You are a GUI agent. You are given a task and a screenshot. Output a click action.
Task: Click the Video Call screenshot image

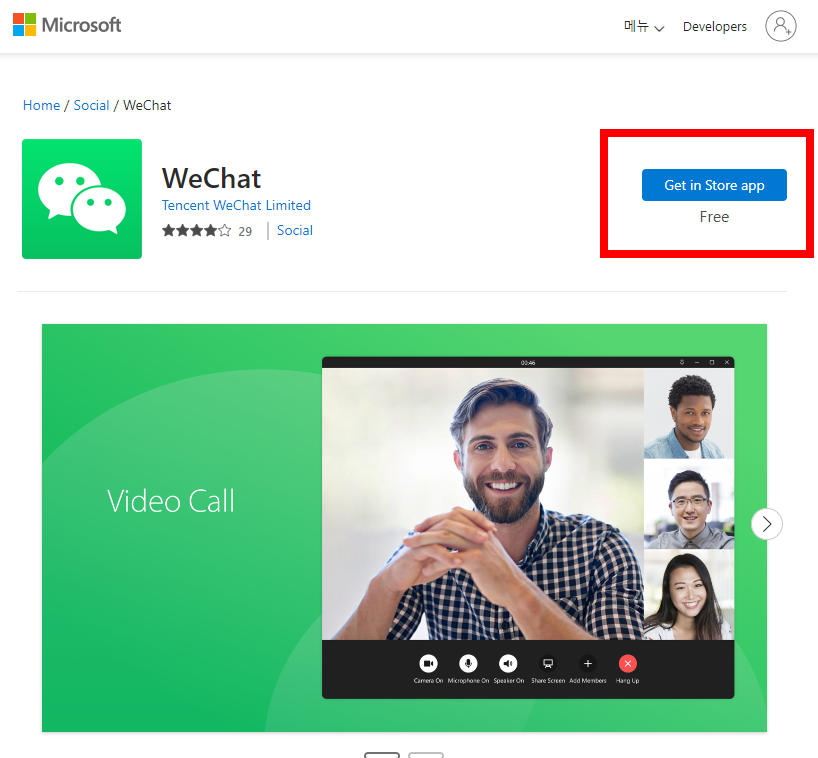point(404,527)
